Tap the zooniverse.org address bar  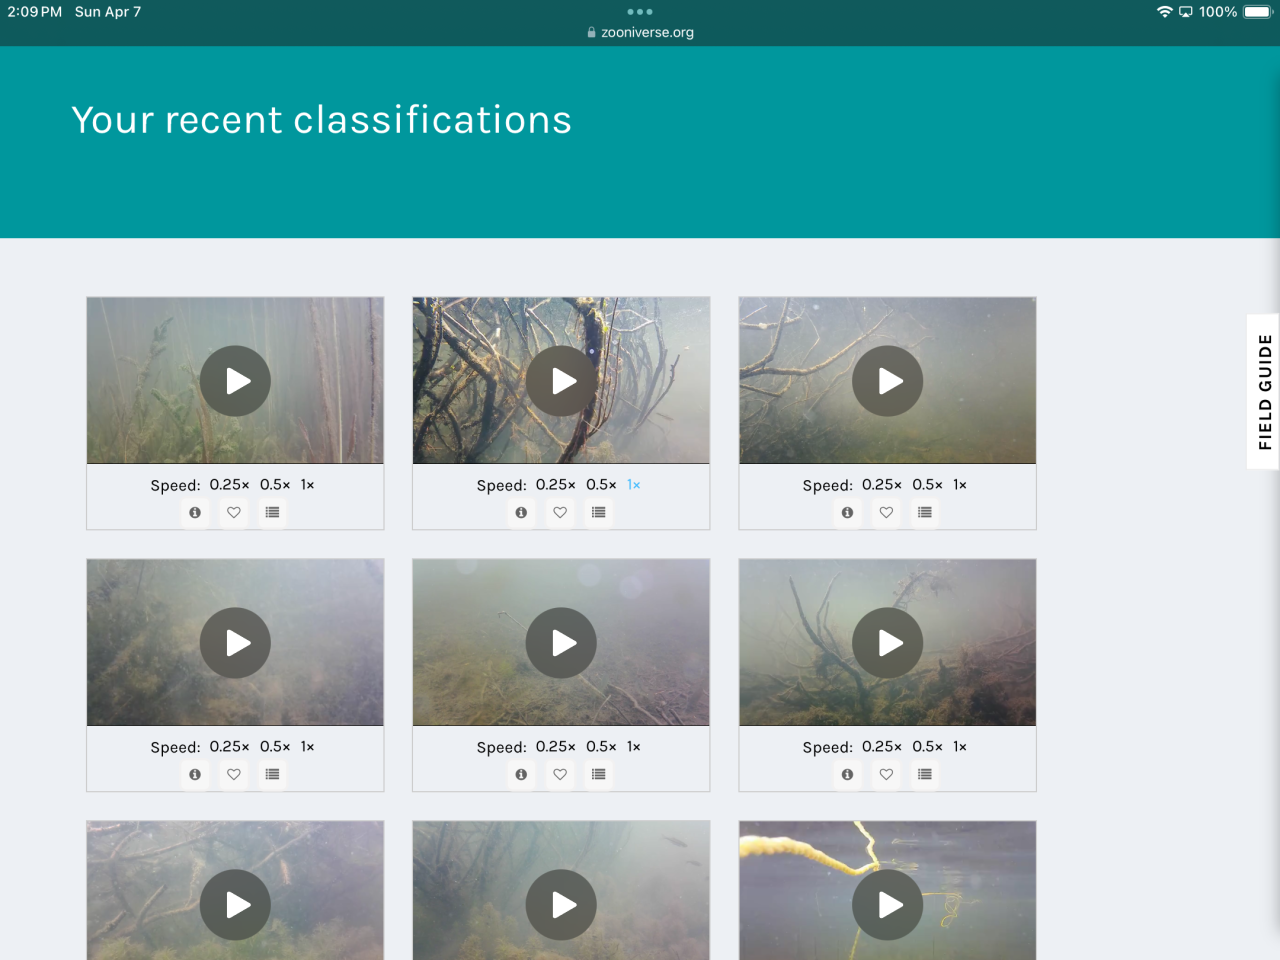(640, 32)
